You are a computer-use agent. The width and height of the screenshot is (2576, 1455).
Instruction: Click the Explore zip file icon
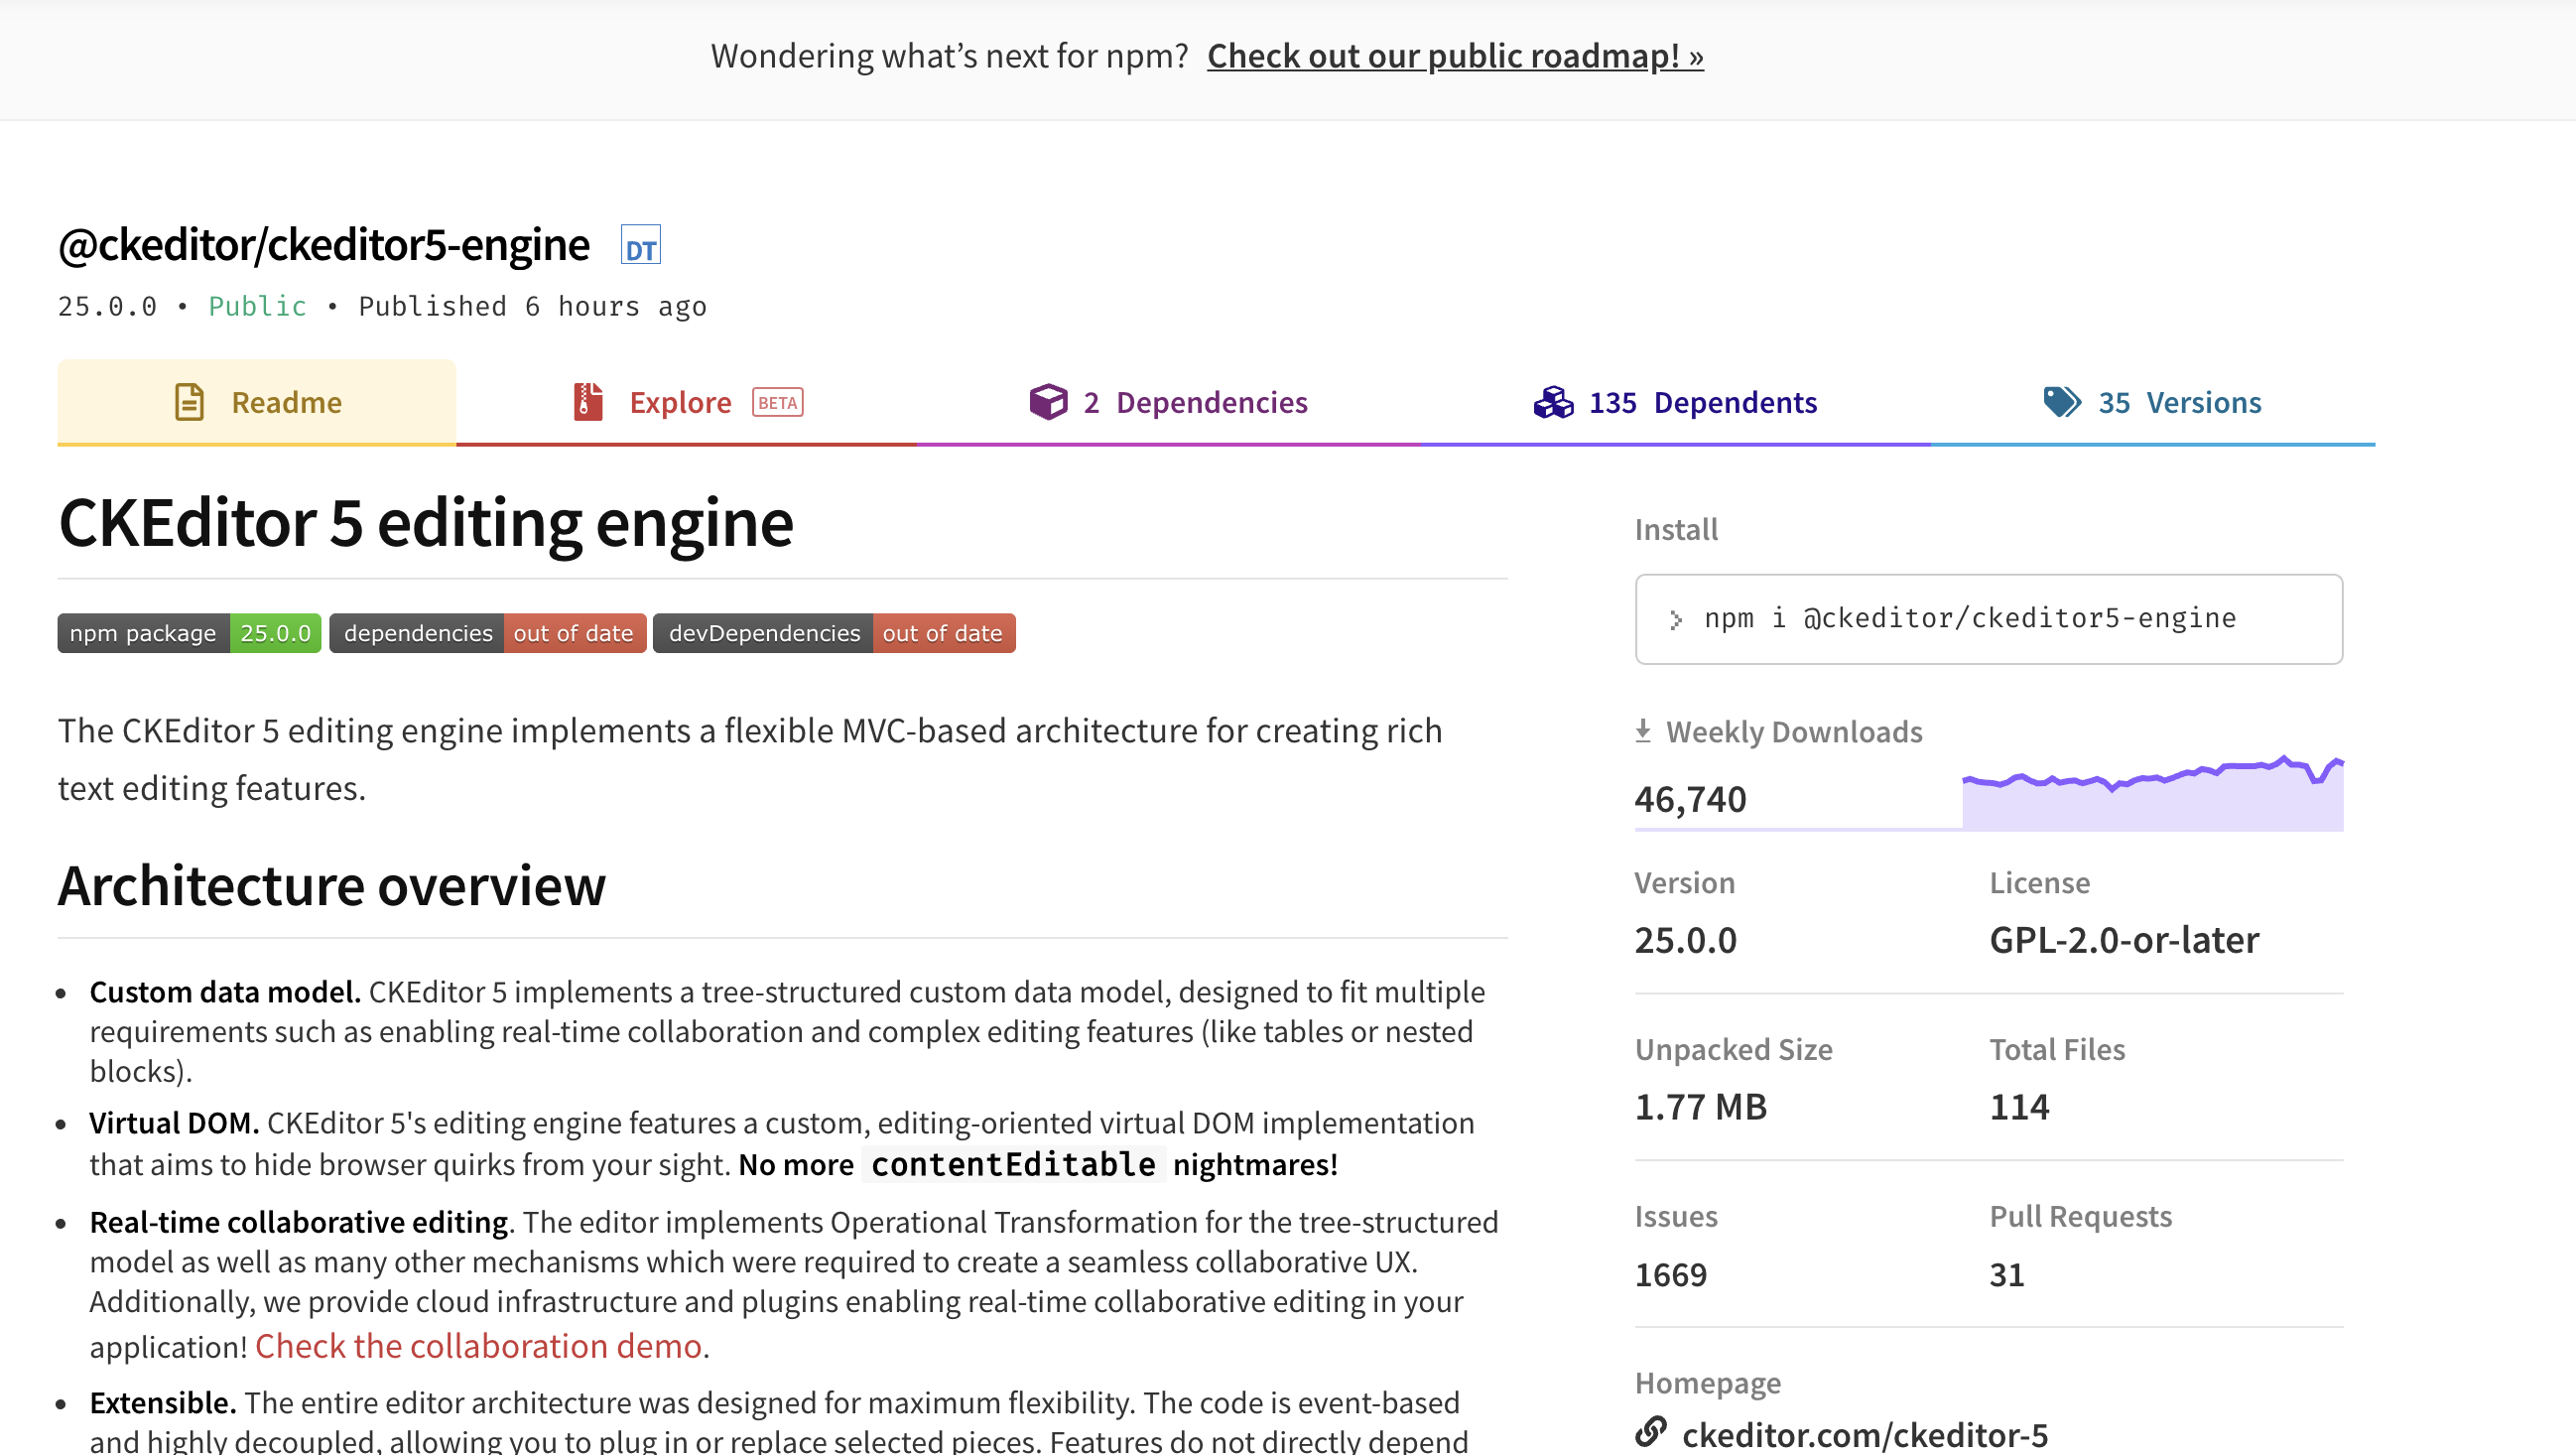[588, 402]
